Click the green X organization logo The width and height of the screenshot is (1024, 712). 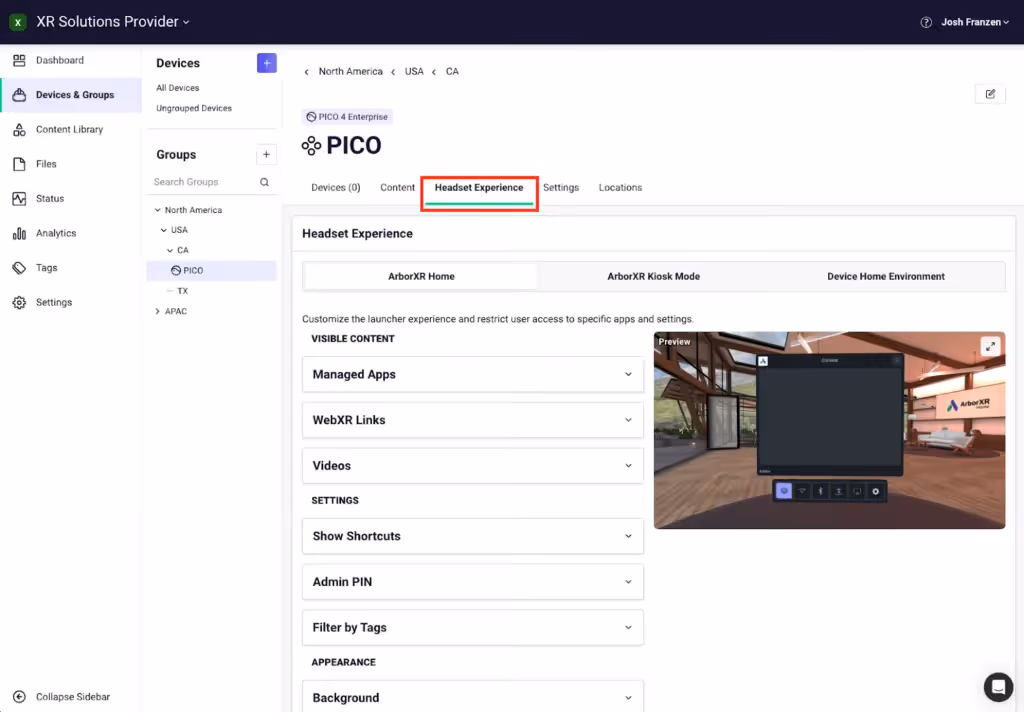pos(18,22)
